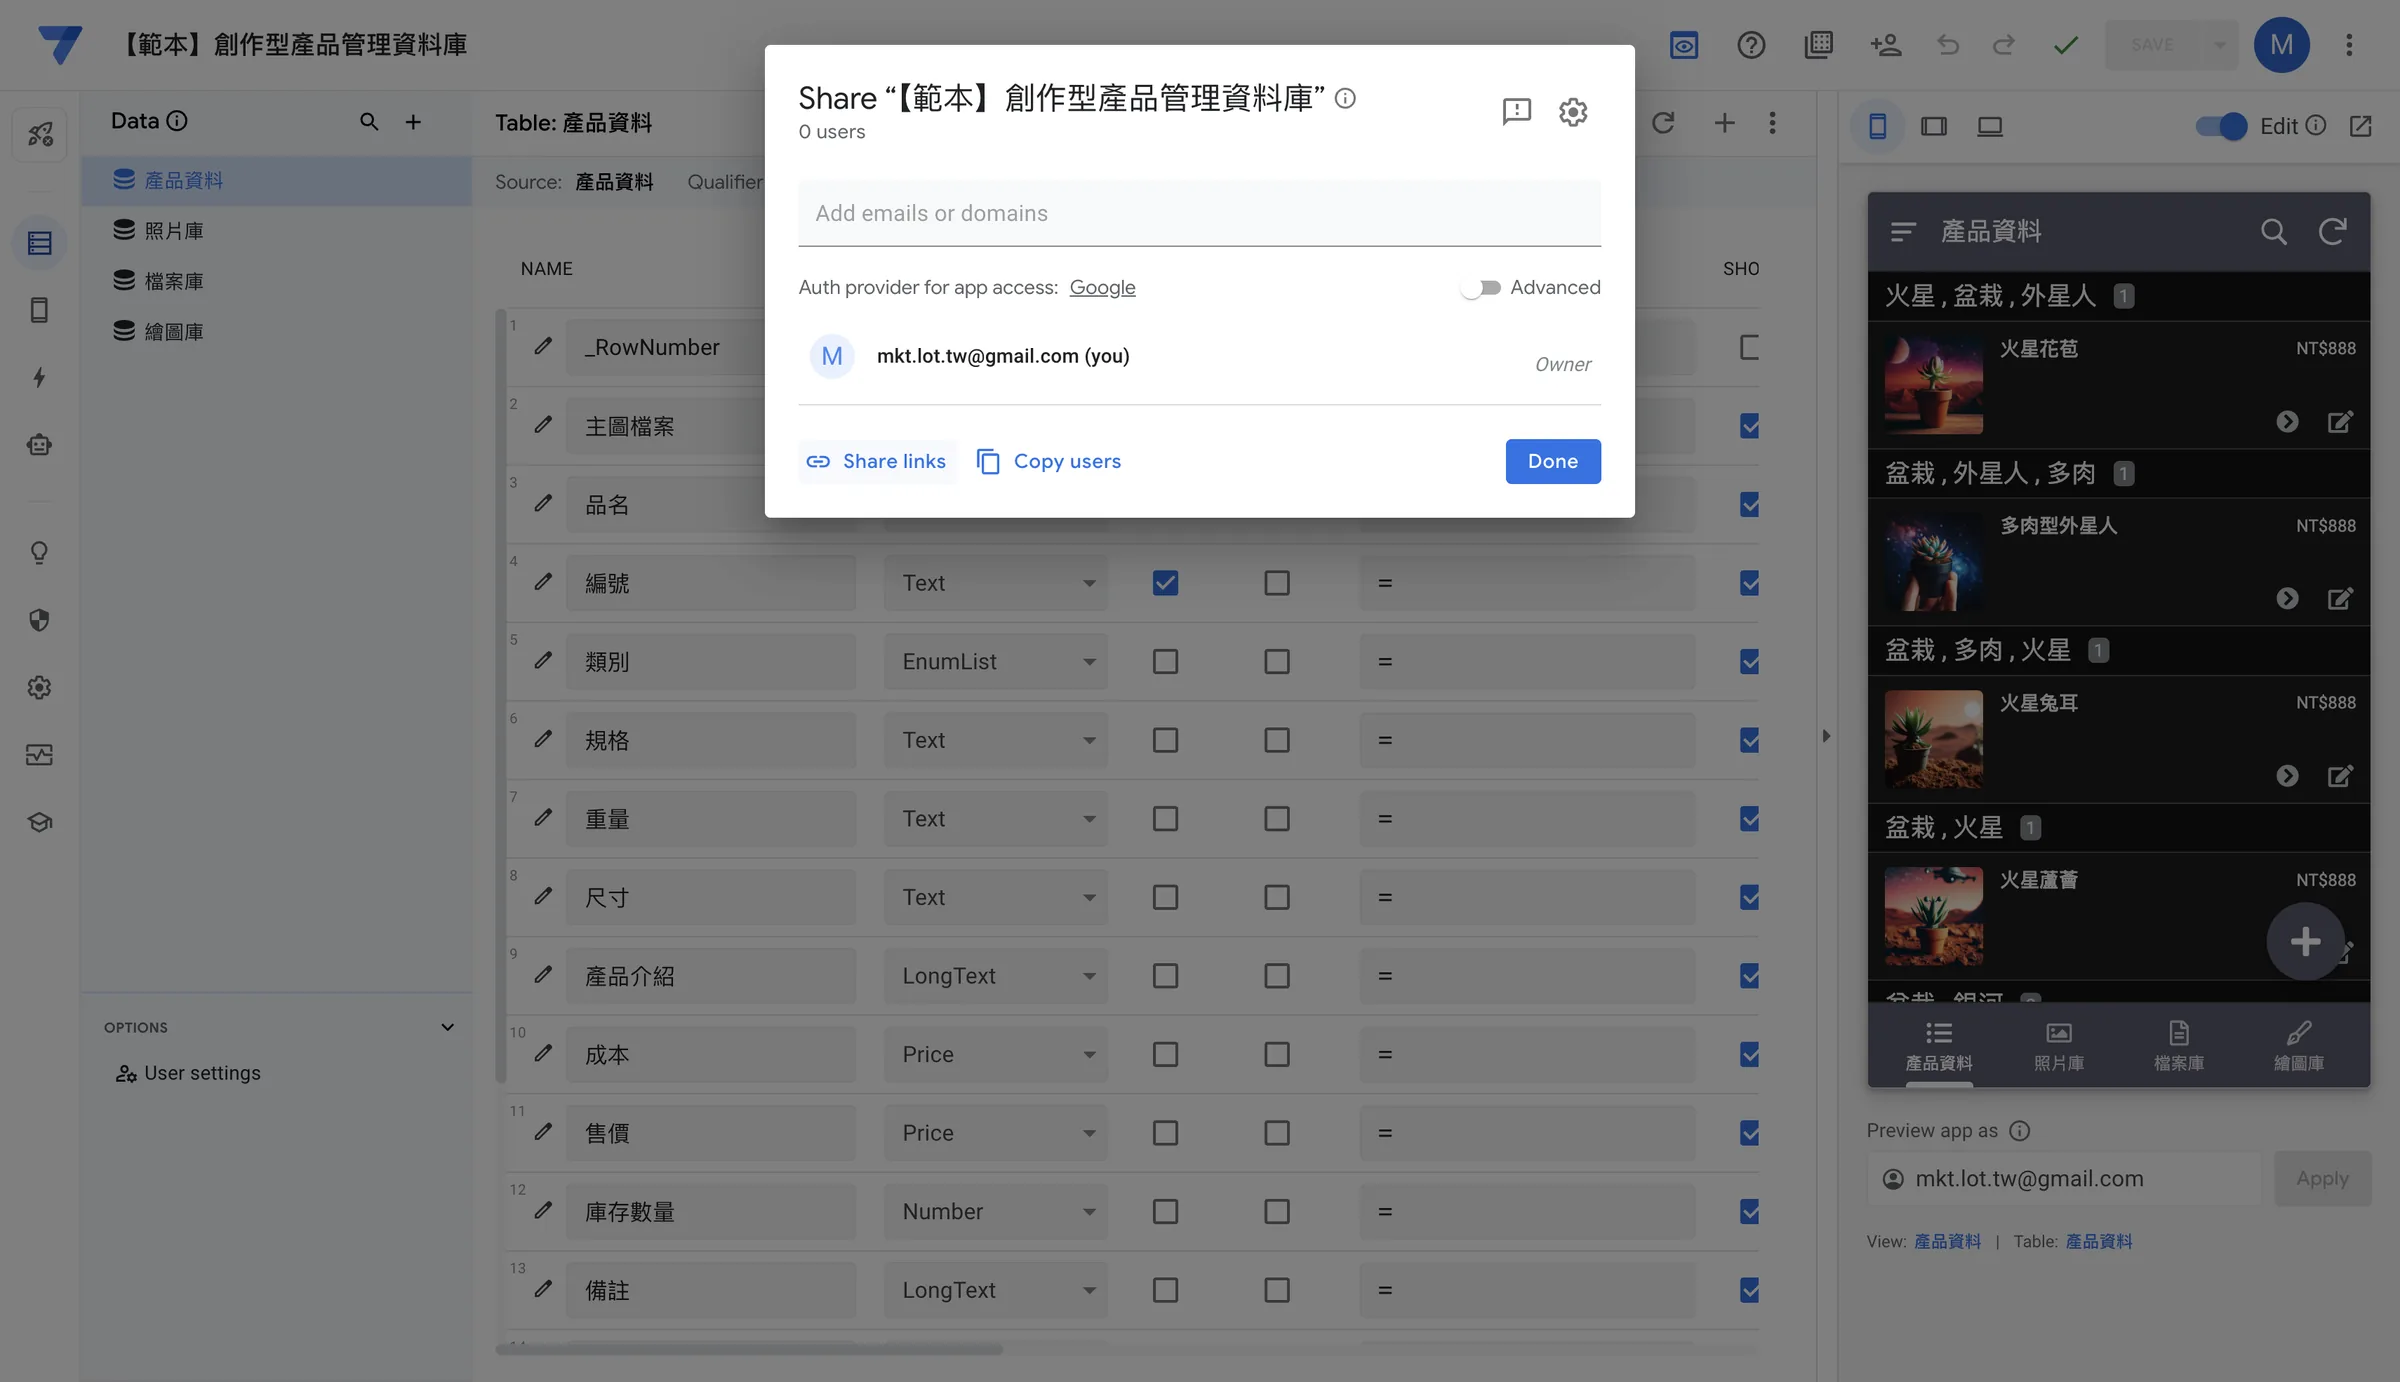
Task: Open the Views phone icon in the sidebar
Action: (x=40, y=310)
